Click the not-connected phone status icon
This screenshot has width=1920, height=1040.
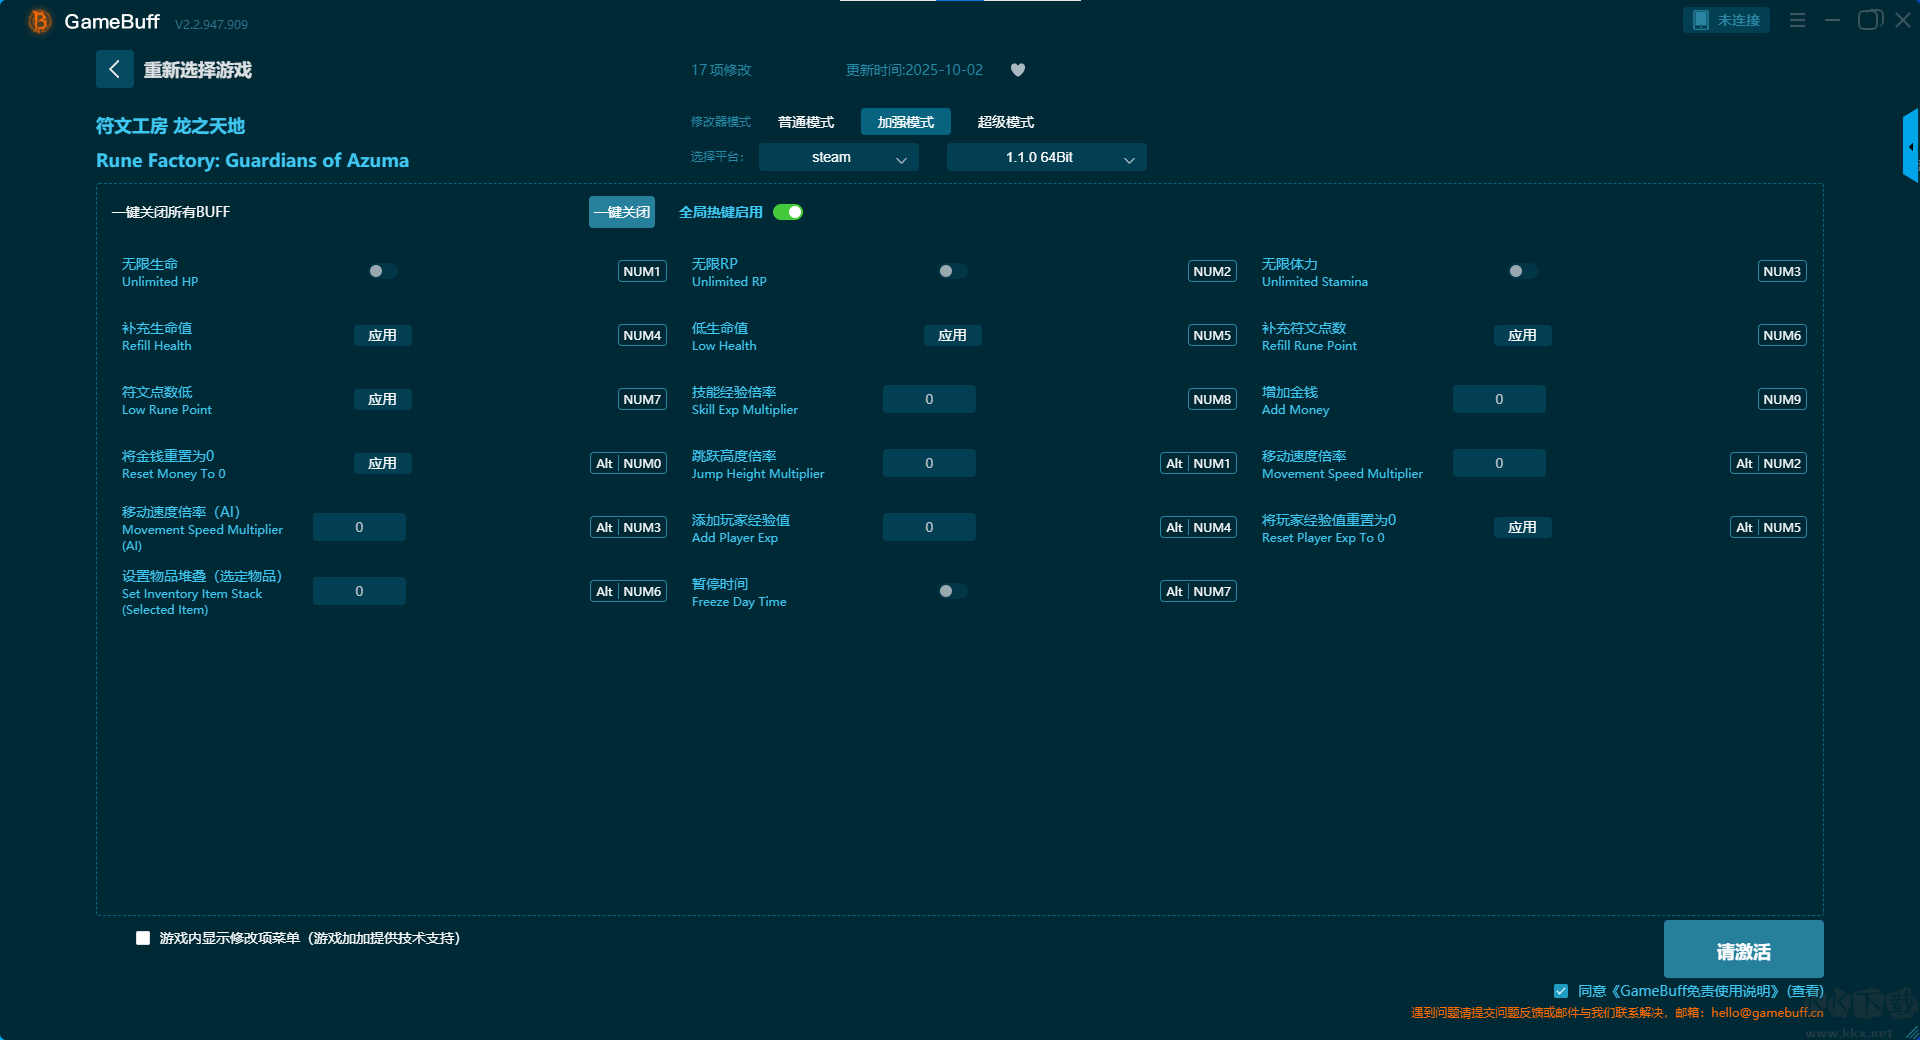1726,20
